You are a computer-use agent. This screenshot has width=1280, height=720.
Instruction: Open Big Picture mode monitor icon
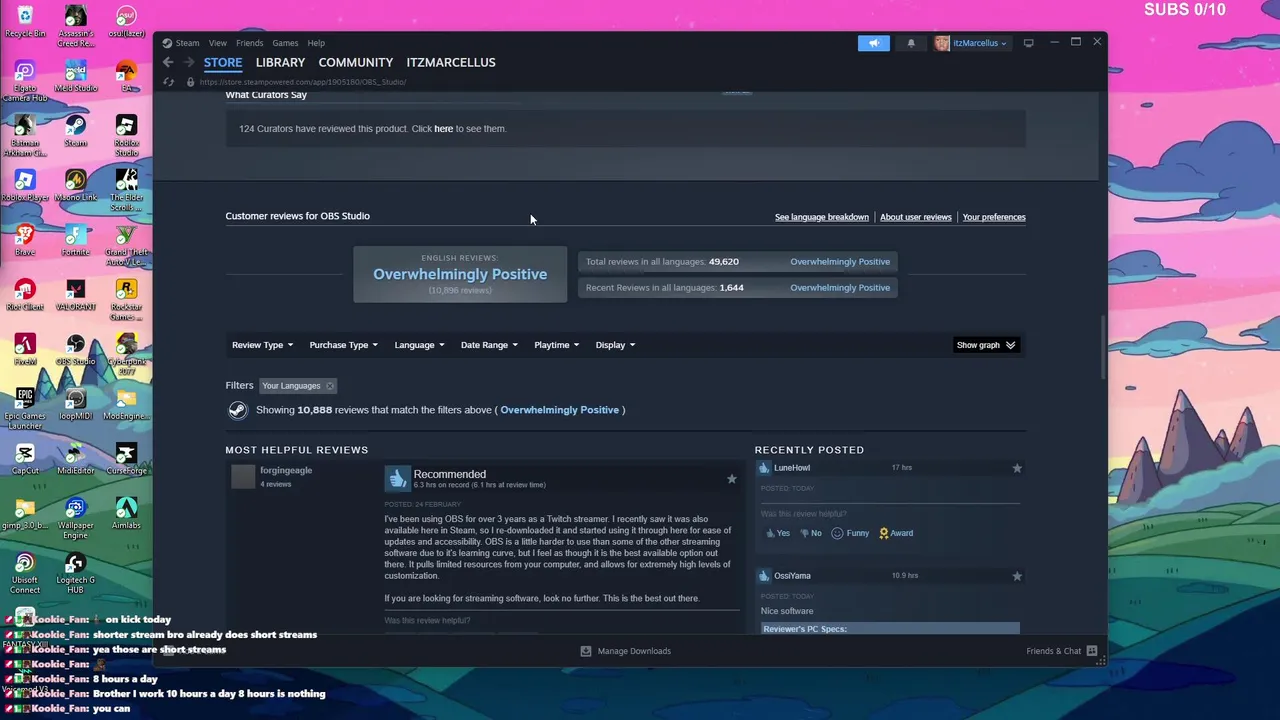click(x=1028, y=43)
